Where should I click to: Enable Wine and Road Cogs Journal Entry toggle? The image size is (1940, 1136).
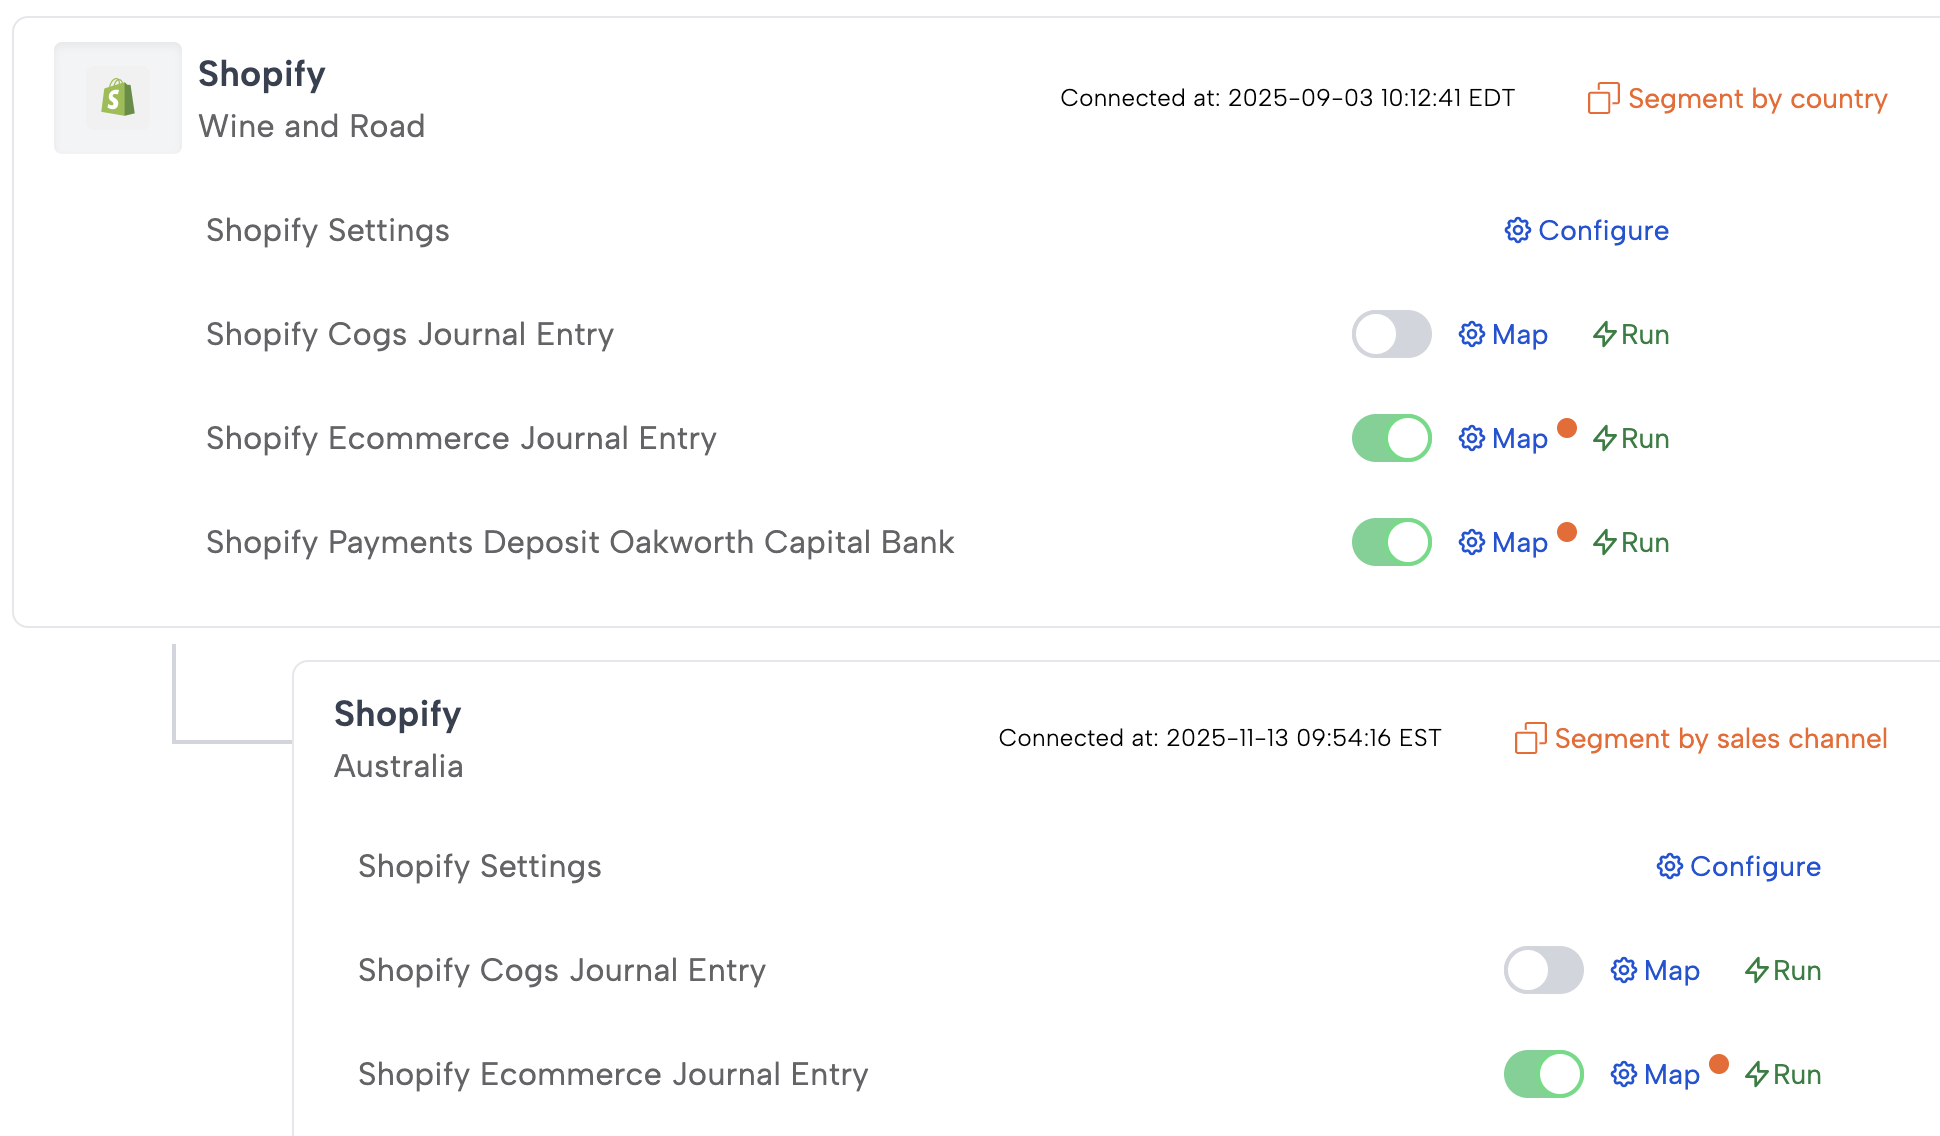coord(1391,335)
